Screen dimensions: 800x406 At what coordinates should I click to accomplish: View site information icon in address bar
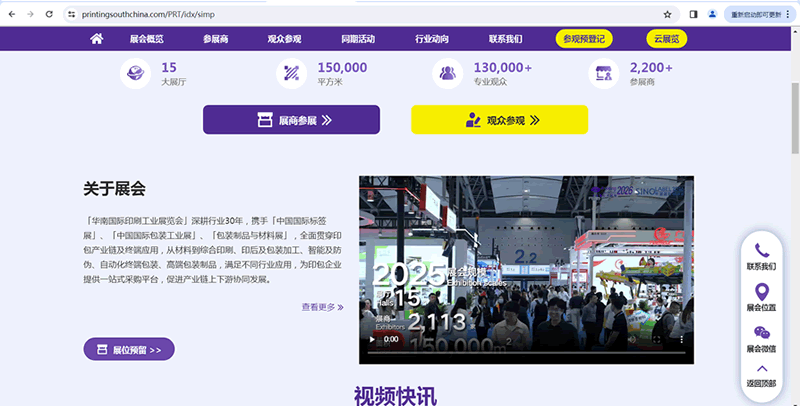point(72,14)
